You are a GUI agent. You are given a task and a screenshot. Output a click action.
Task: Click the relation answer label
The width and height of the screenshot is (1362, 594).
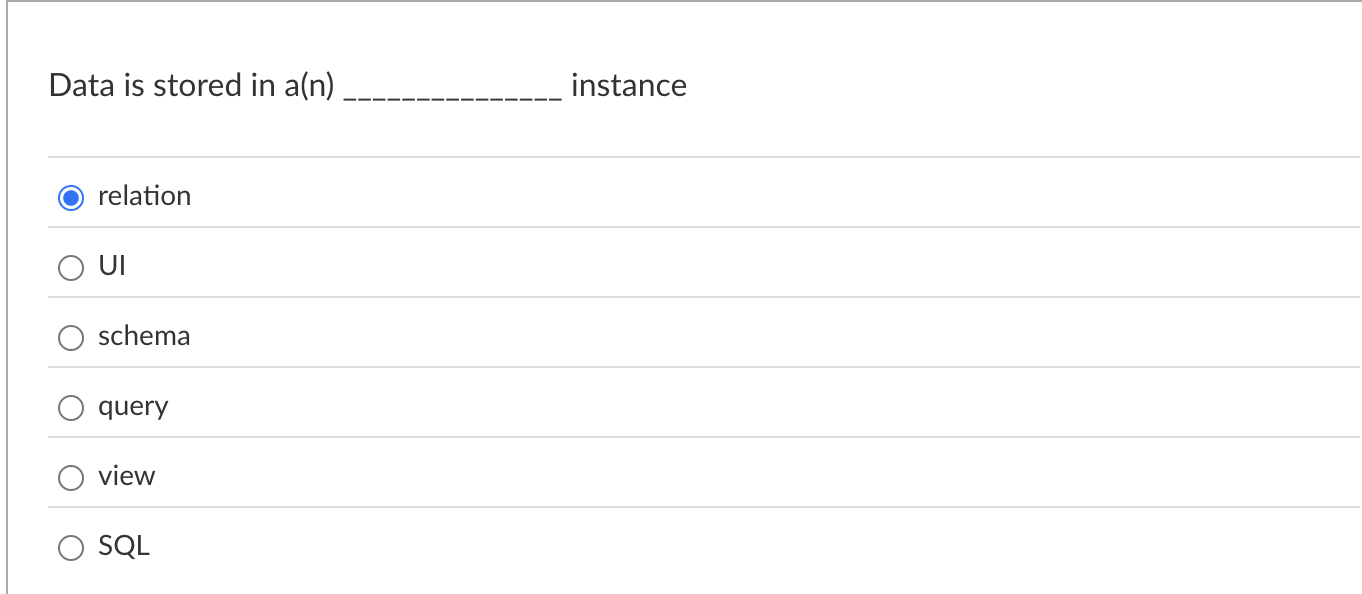(143, 196)
